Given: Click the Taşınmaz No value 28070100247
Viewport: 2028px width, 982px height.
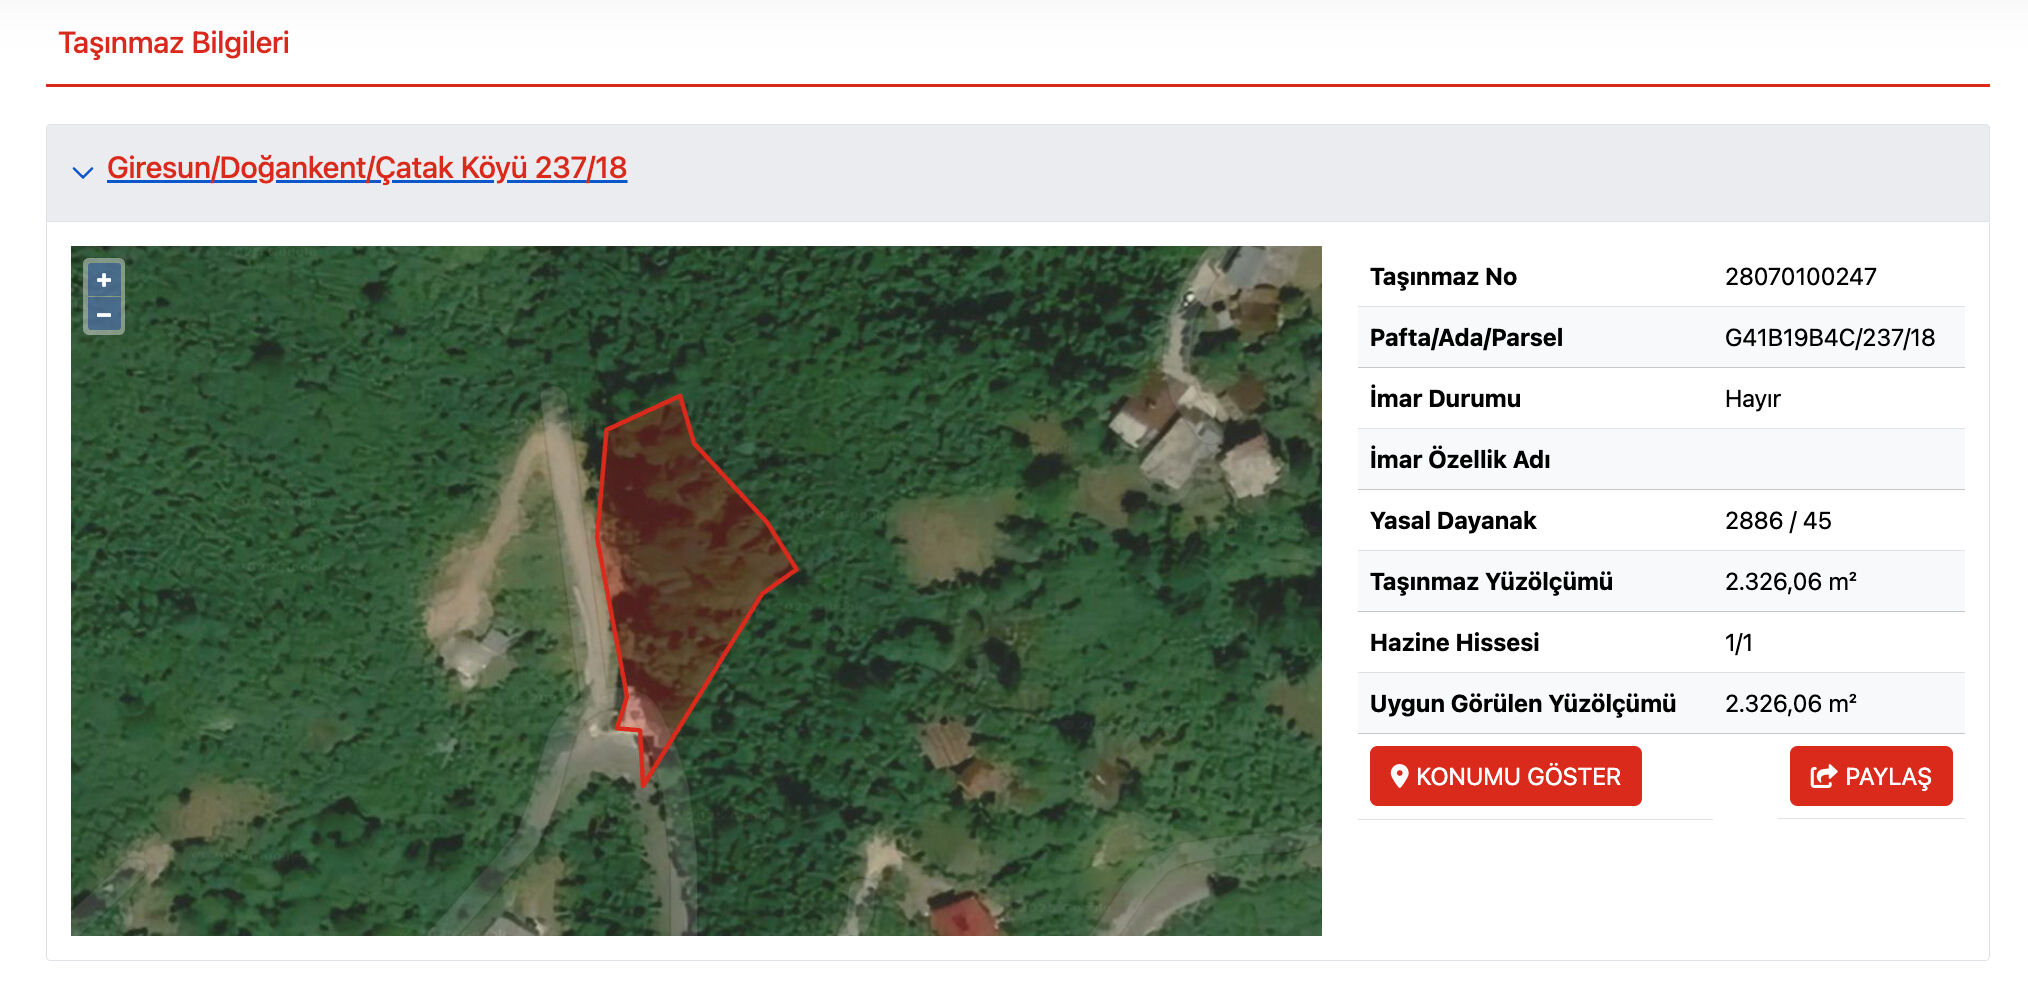Looking at the screenshot, I should (1800, 277).
